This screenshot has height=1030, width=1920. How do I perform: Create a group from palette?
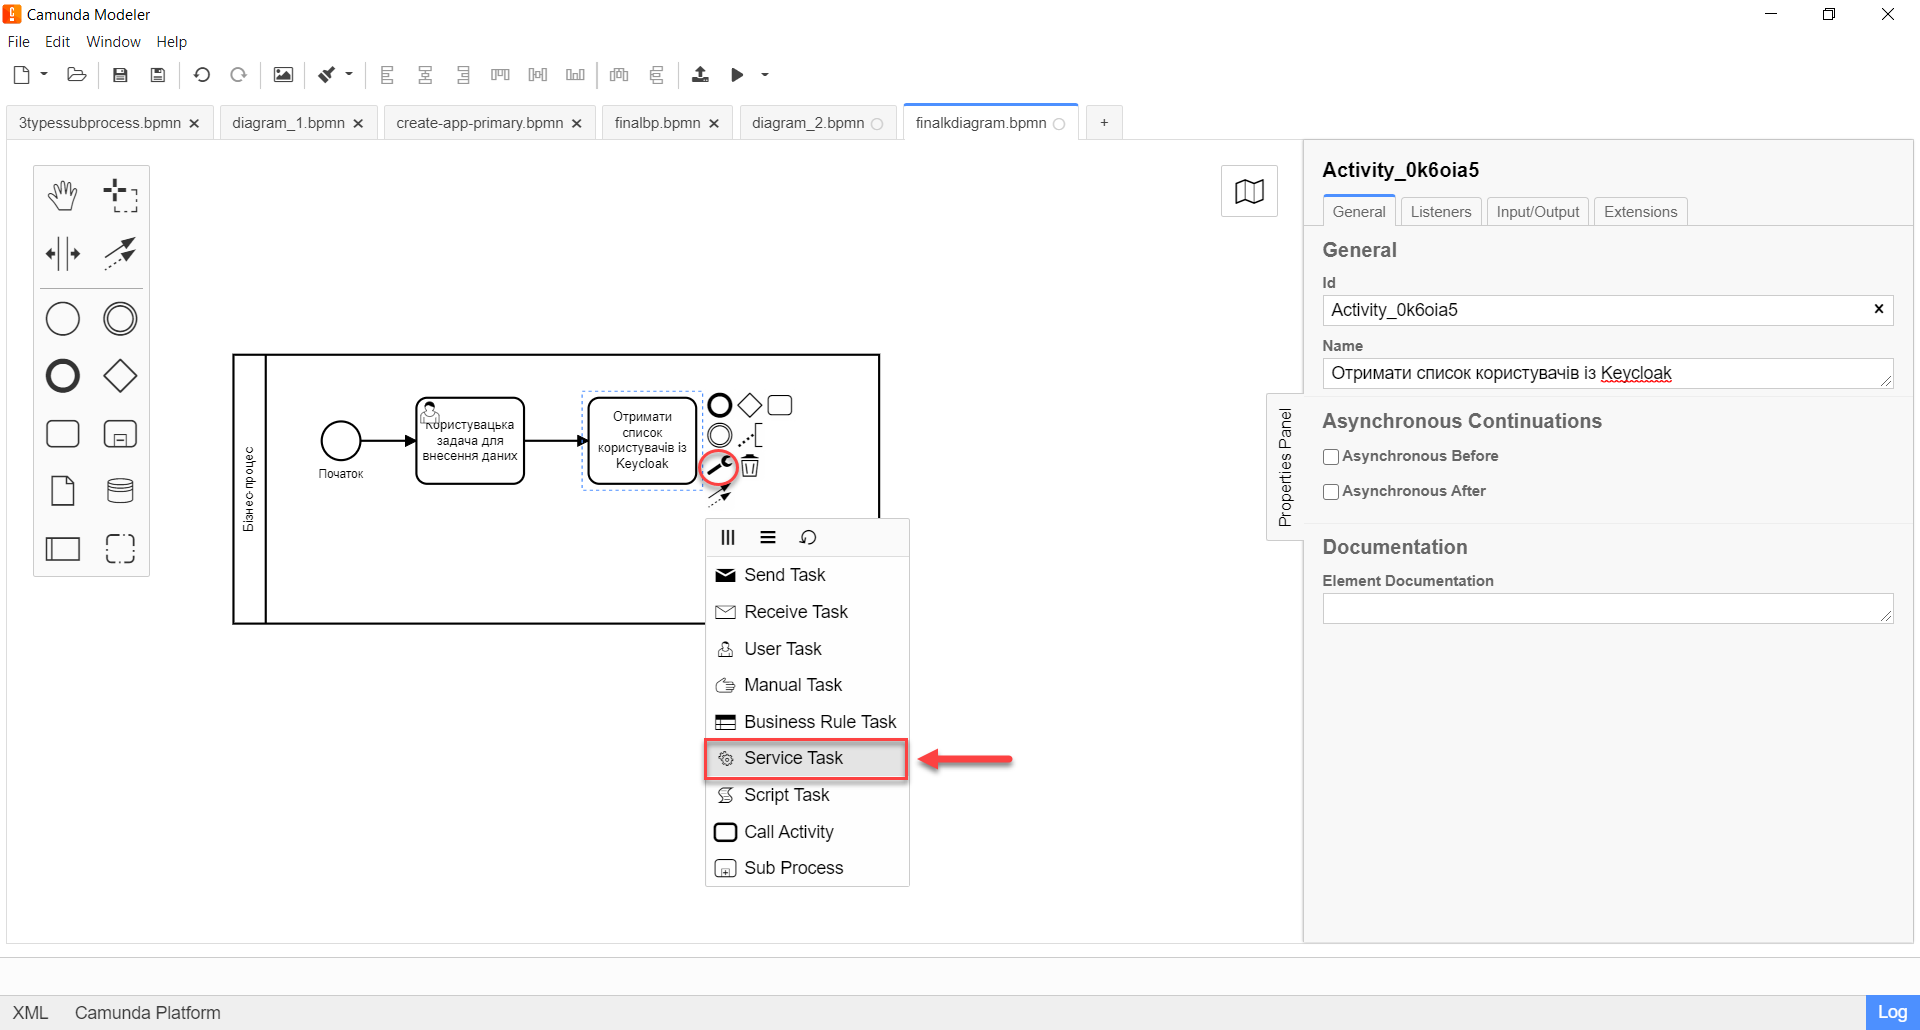(120, 548)
